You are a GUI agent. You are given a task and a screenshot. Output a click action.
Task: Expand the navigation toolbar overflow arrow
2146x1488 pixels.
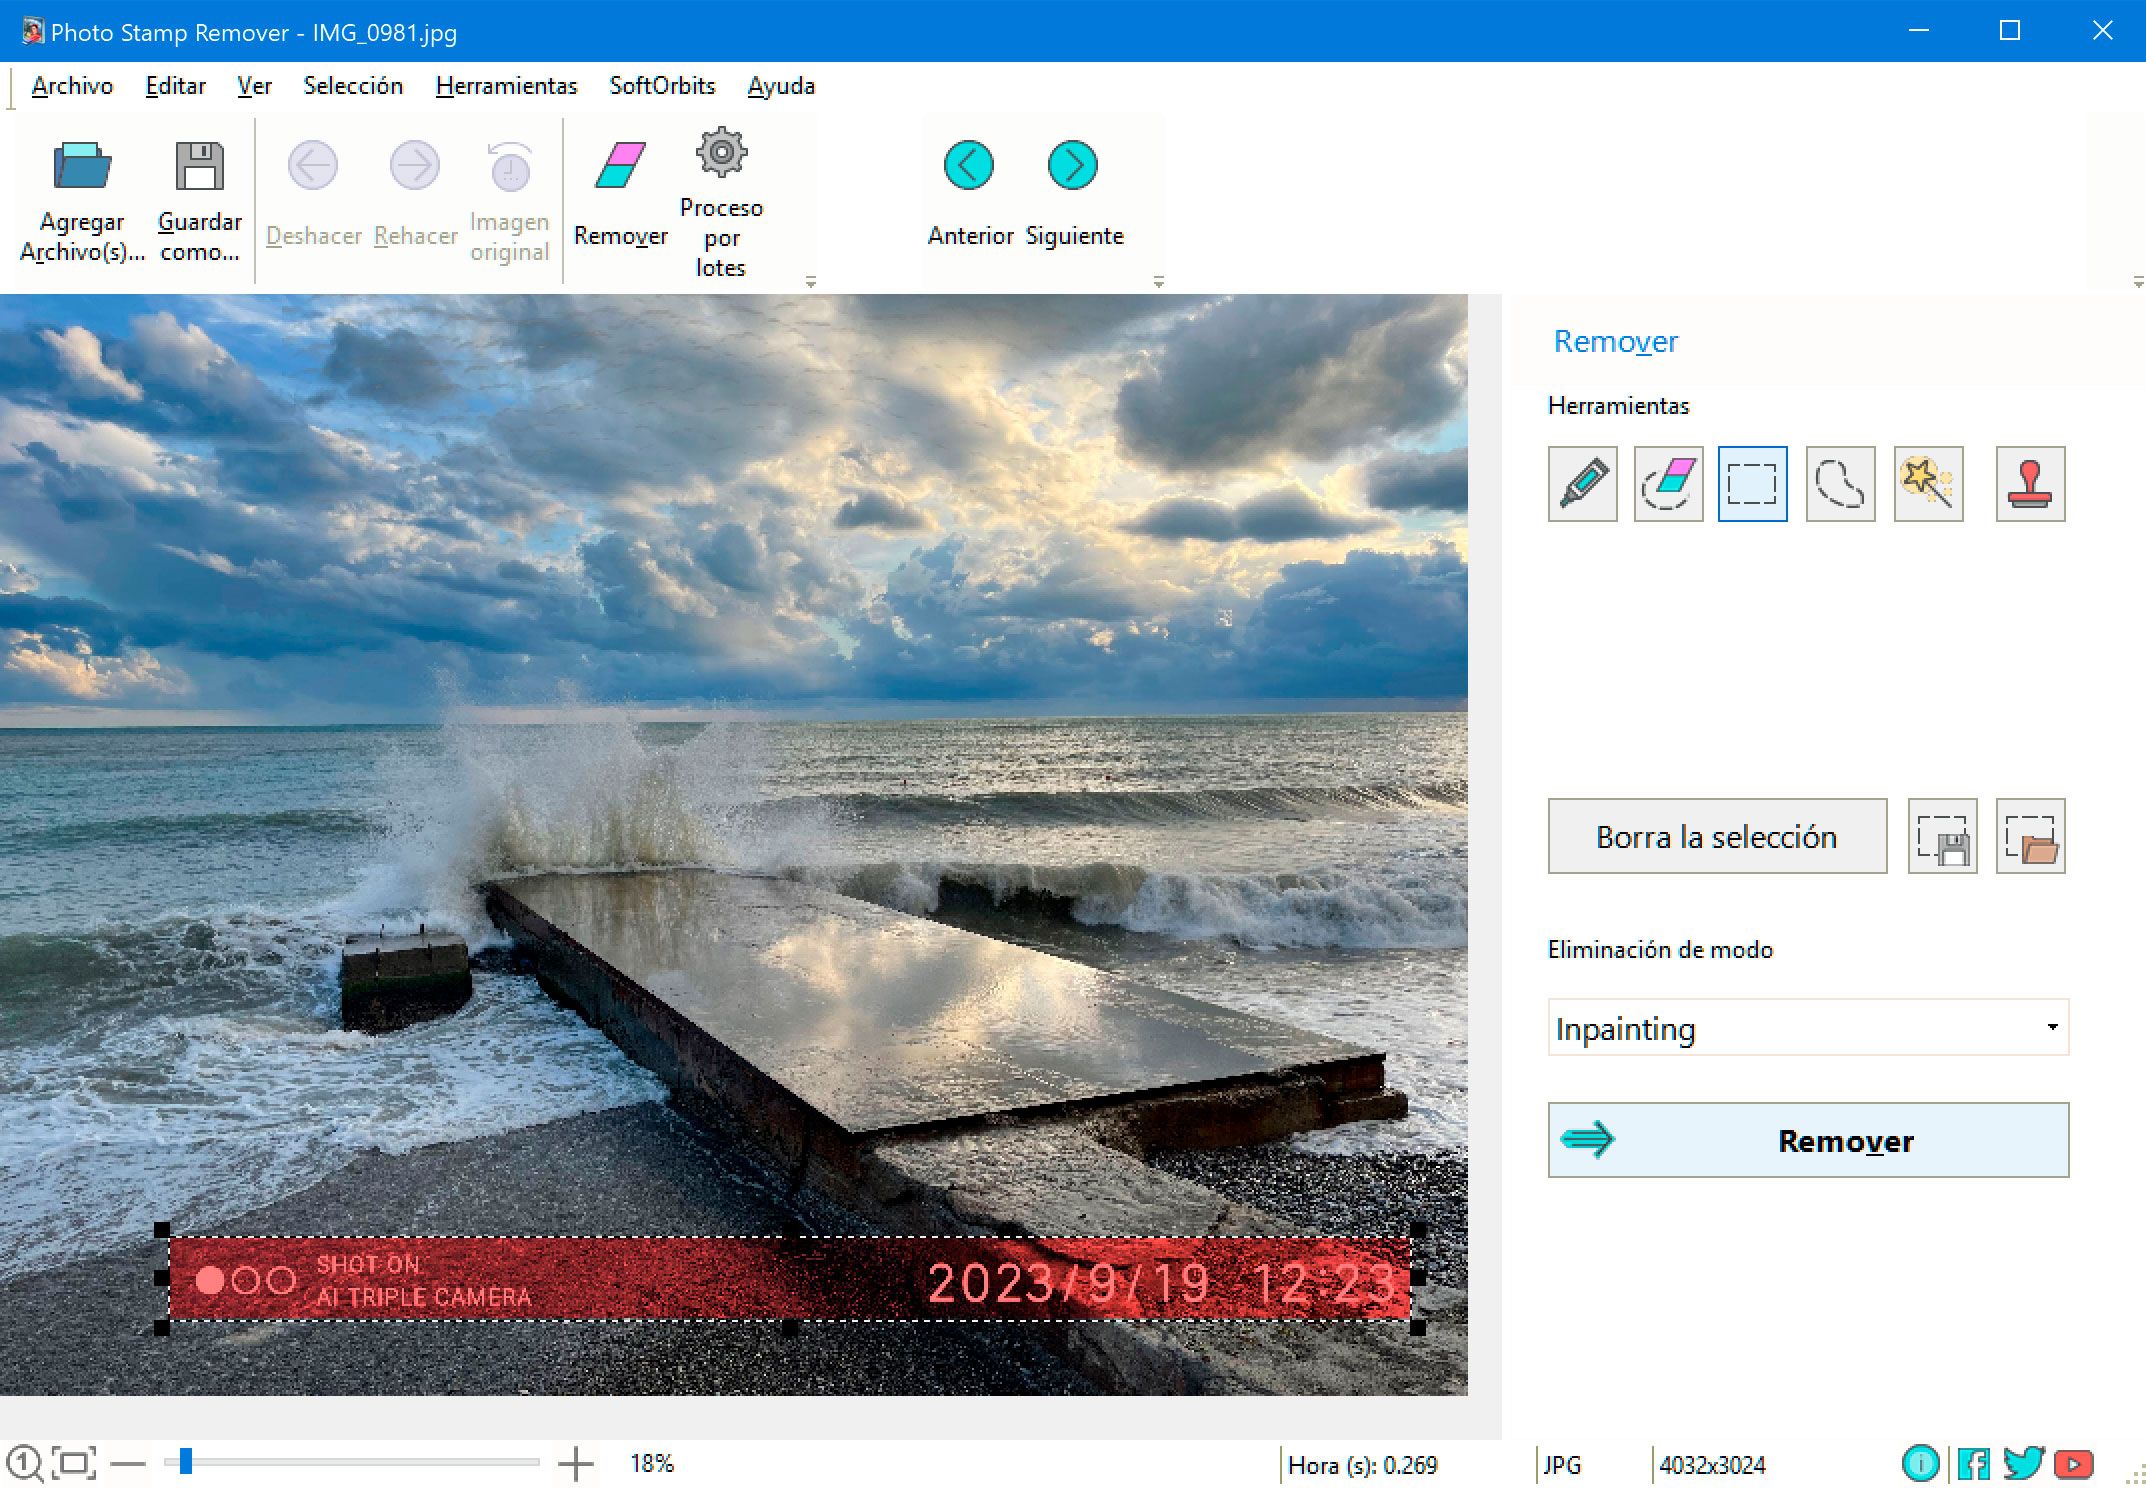coord(1159,282)
